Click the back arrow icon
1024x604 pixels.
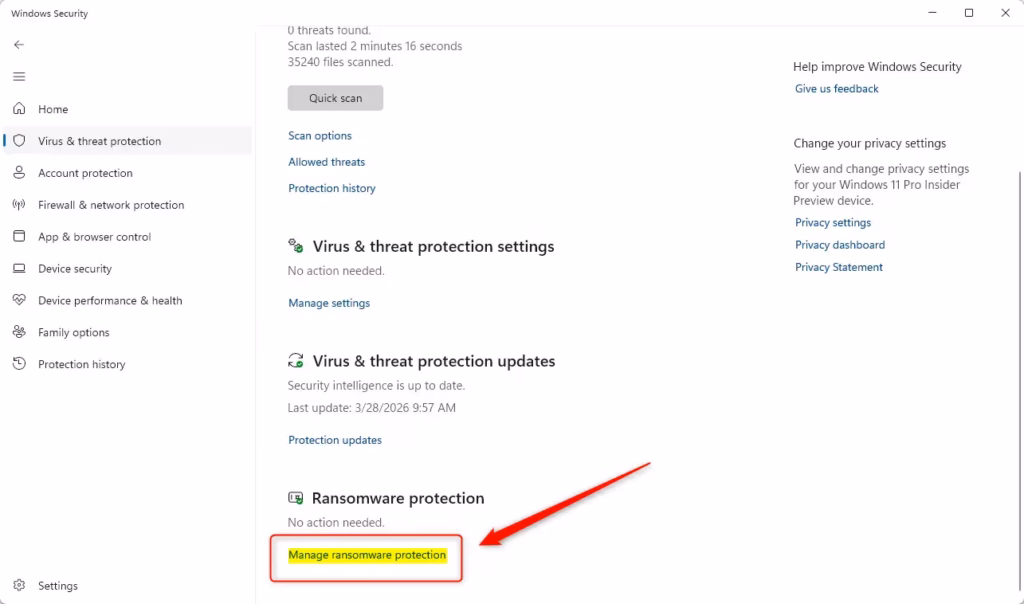19,45
